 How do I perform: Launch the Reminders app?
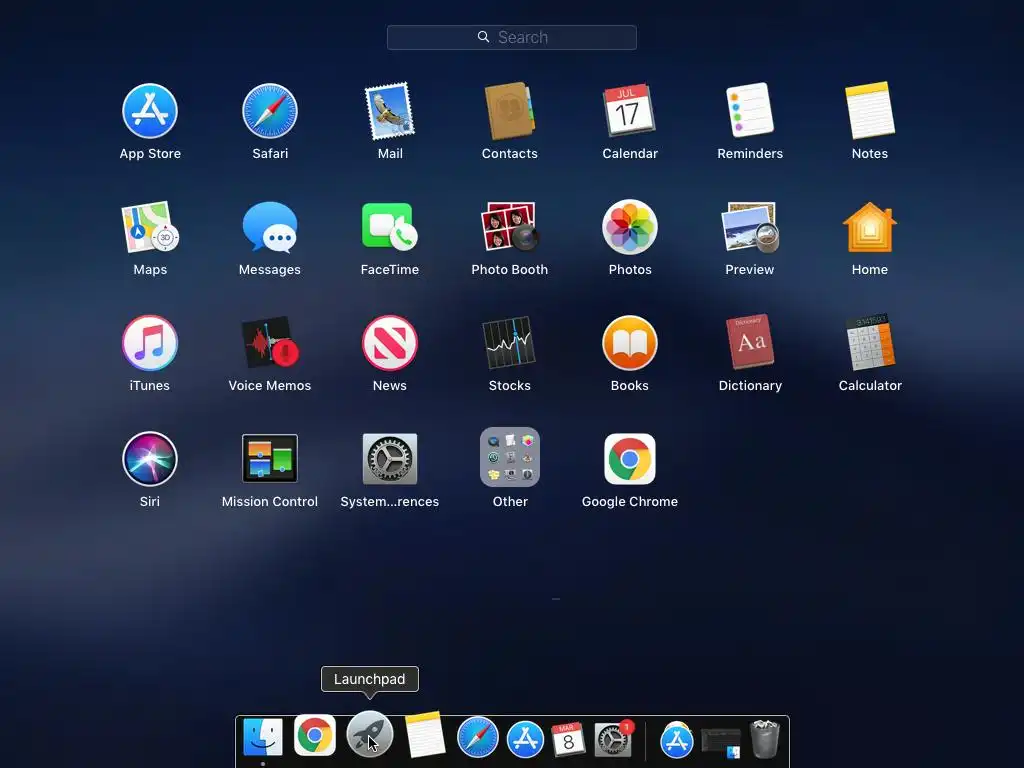tap(750, 110)
